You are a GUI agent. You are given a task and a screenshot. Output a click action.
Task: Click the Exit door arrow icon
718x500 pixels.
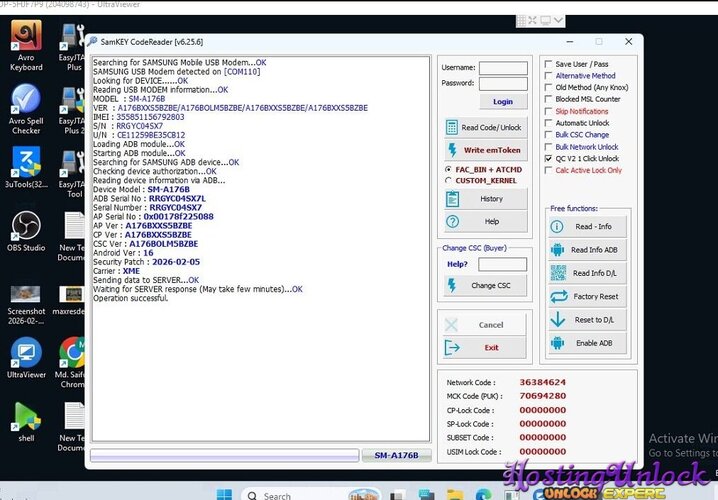click(x=451, y=348)
